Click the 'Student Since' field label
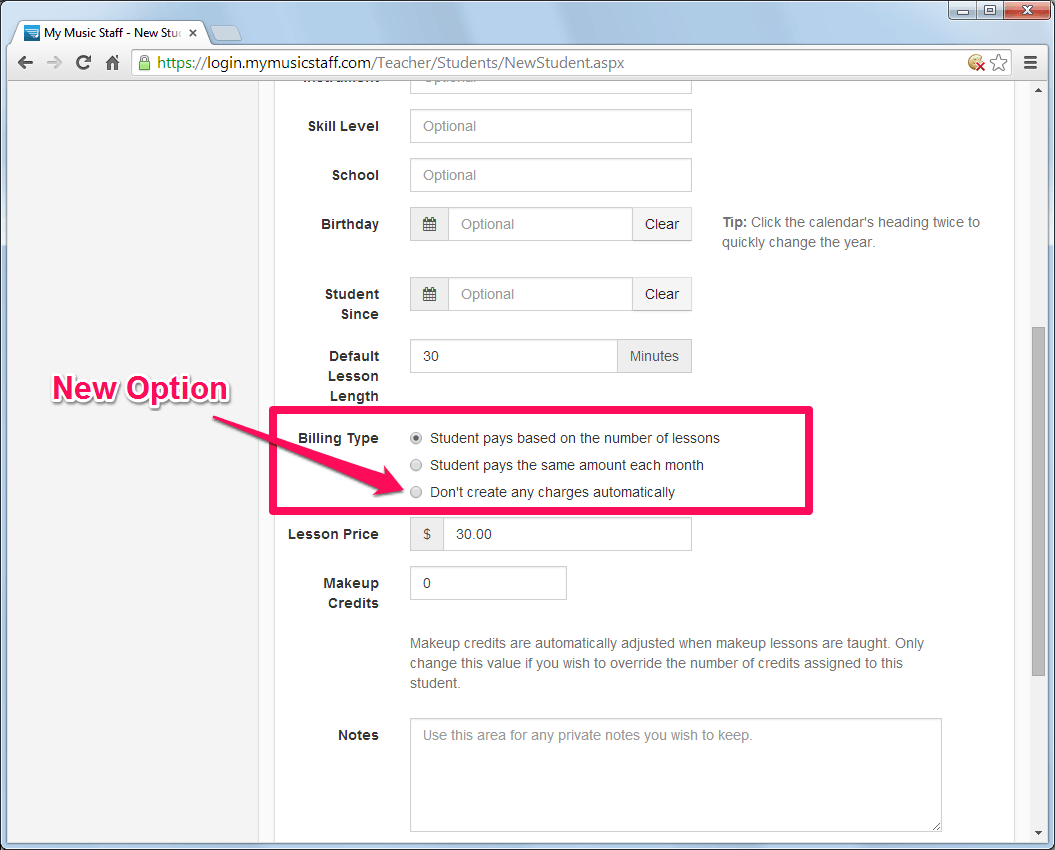This screenshot has height=850, width=1055. [x=352, y=304]
